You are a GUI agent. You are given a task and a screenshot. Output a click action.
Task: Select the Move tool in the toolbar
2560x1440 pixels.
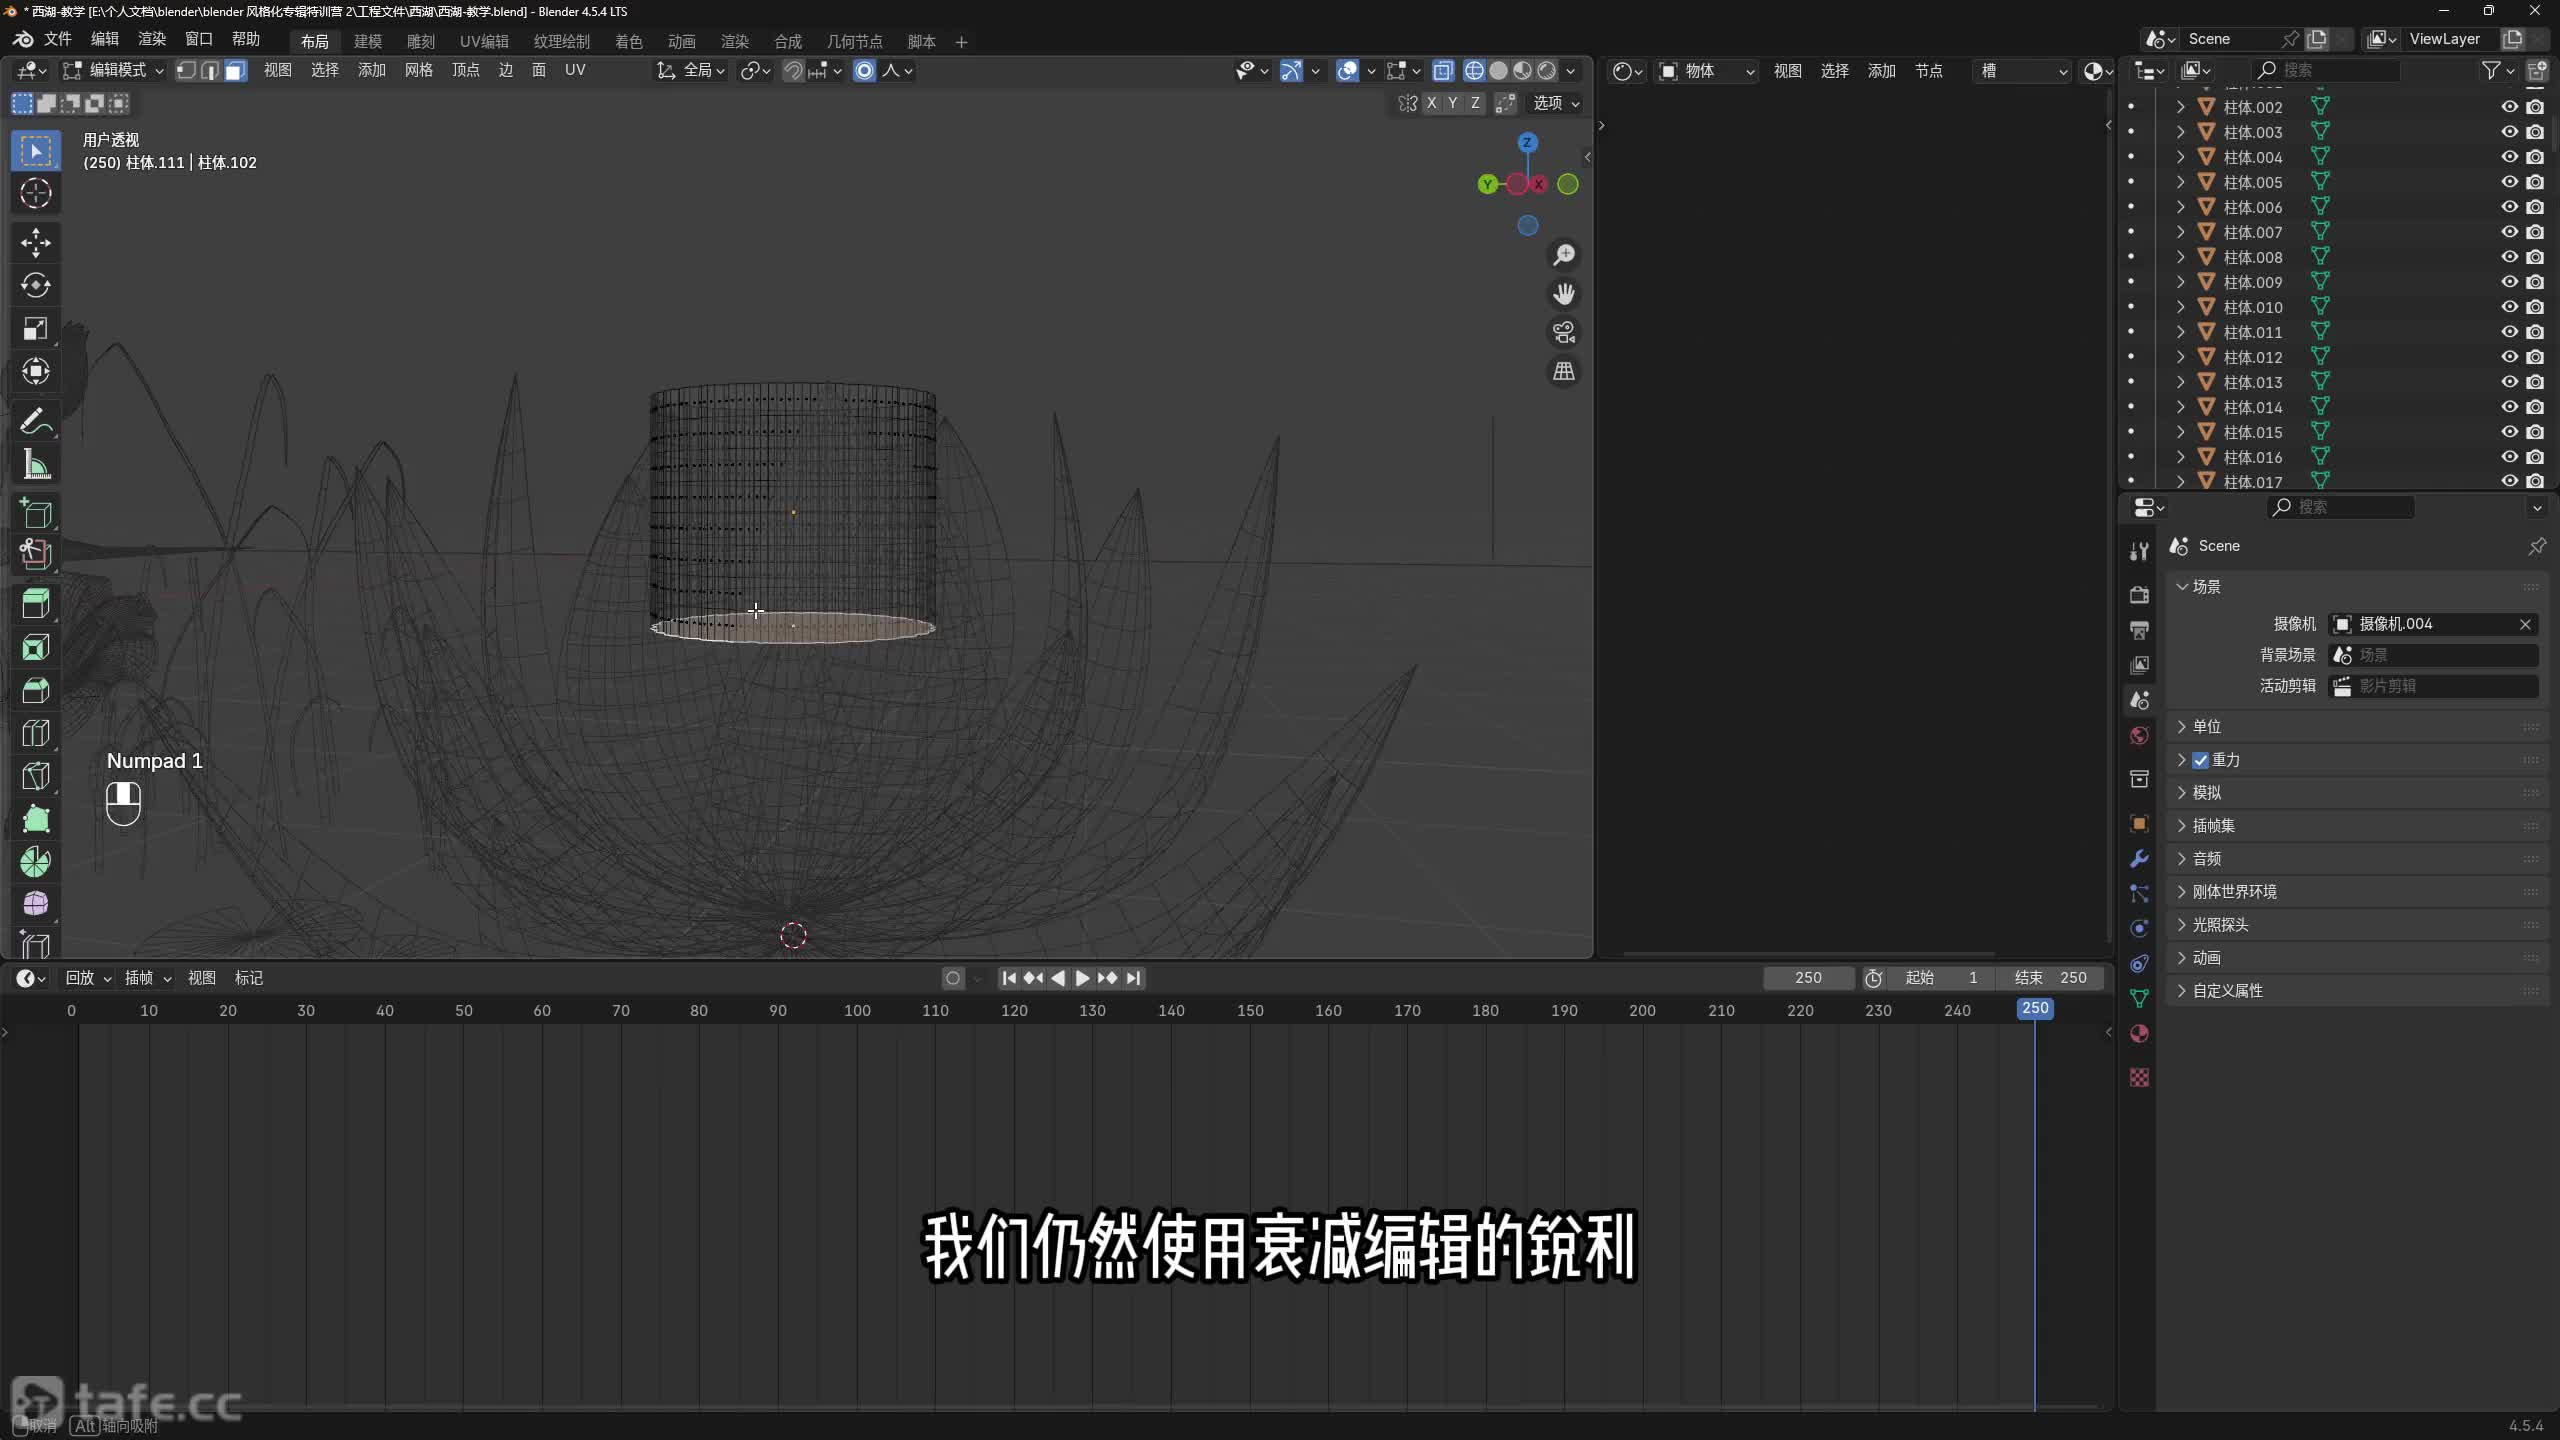tap(36, 242)
